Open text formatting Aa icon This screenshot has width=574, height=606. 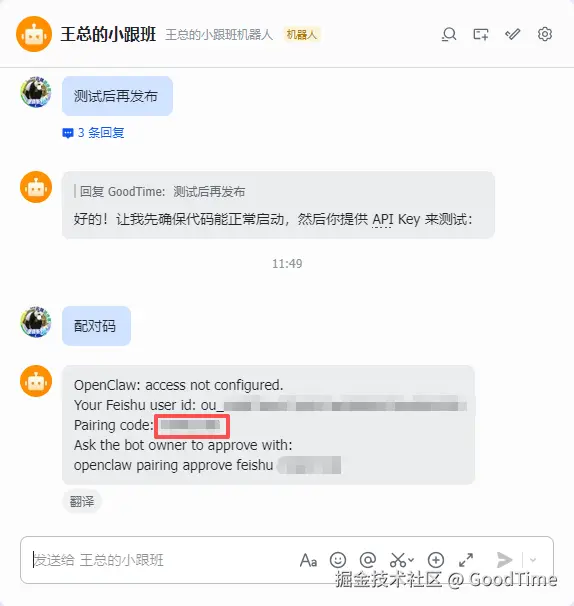pyautogui.click(x=308, y=560)
